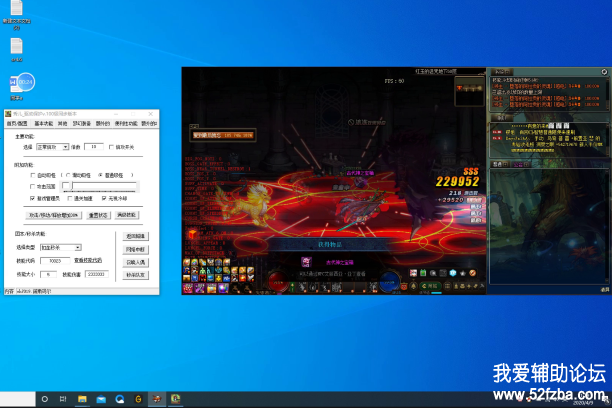This screenshot has width=612, height=408.
Task: Click the purple item icon in the obtained-item popup
Action: tap(306, 262)
